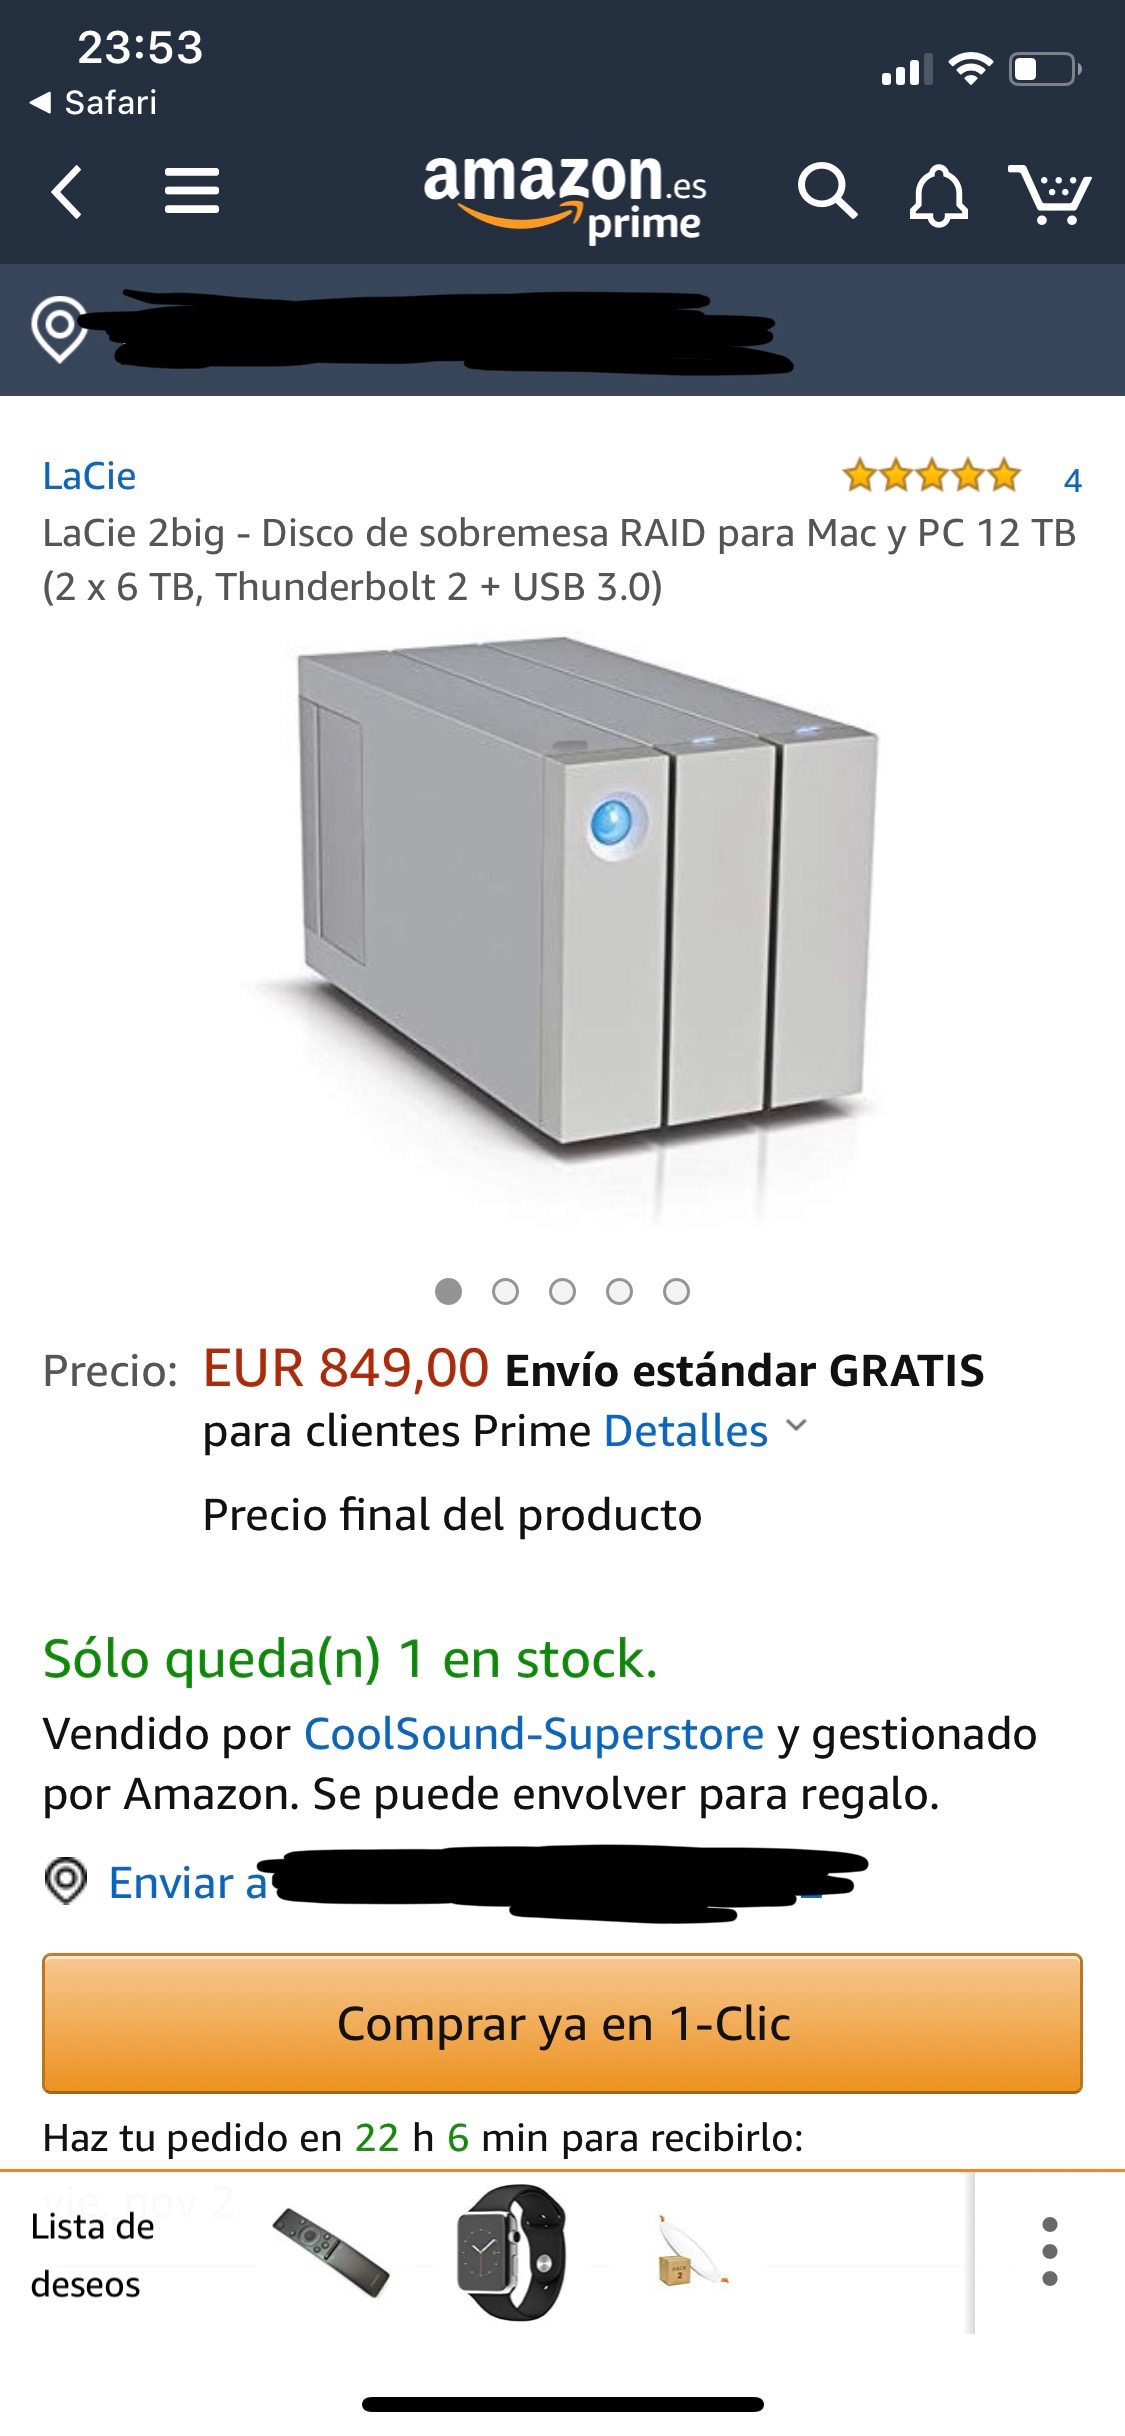
Task: Open the shopping cart icon
Action: (1049, 194)
